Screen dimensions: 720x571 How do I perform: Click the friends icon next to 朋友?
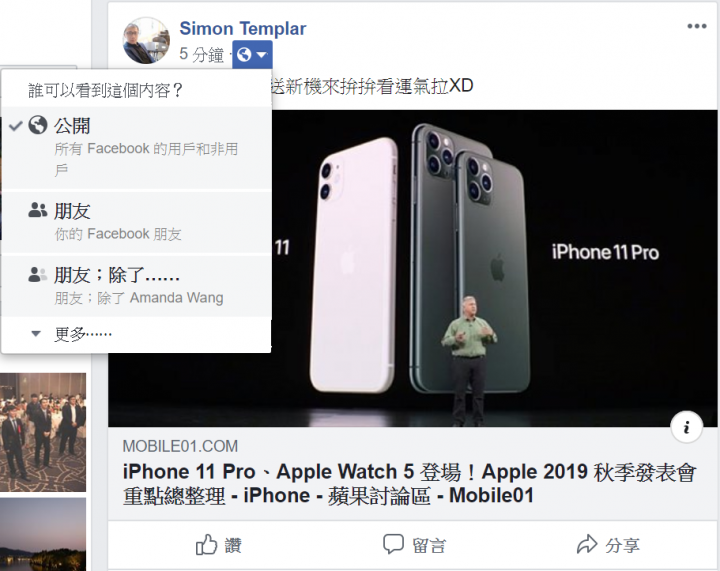tap(38, 210)
